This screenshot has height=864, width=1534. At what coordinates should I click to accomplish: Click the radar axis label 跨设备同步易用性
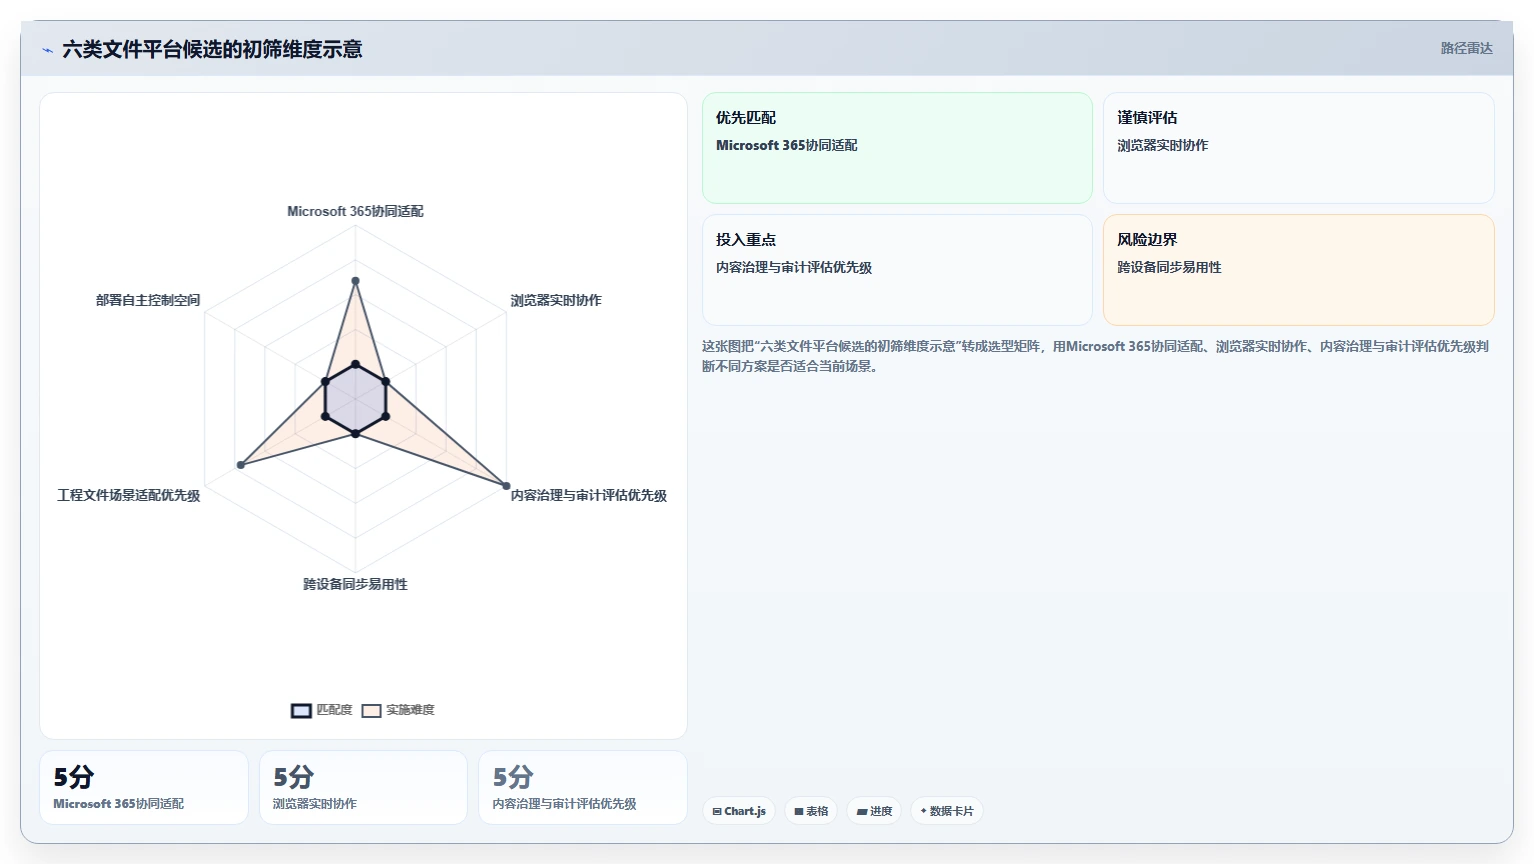coord(355,584)
